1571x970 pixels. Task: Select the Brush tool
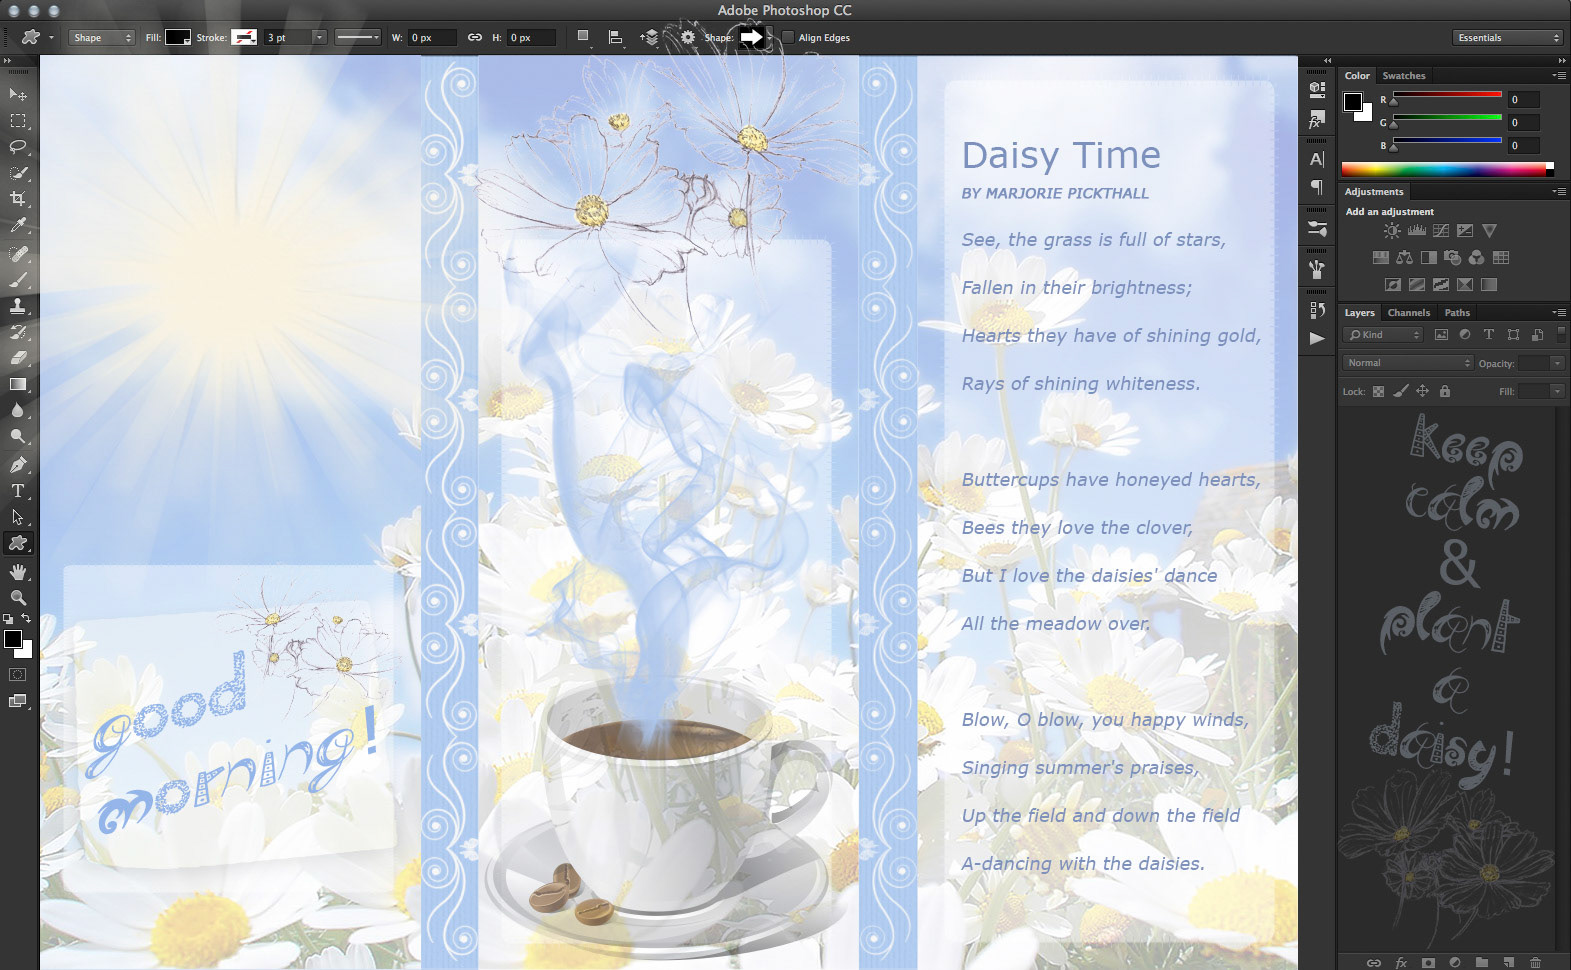pyautogui.click(x=18, y=280)
